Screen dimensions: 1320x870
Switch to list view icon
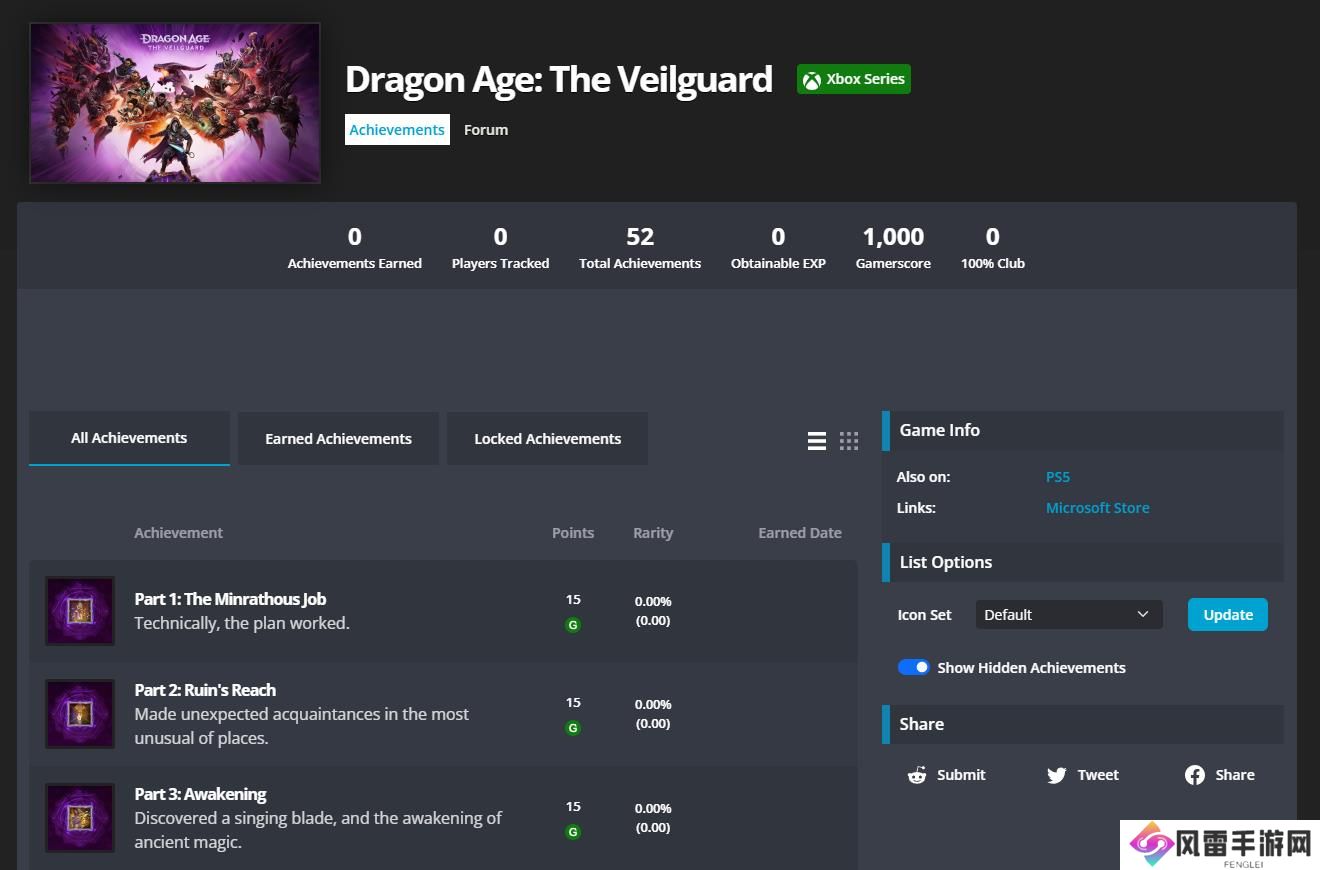coord(817,441)
